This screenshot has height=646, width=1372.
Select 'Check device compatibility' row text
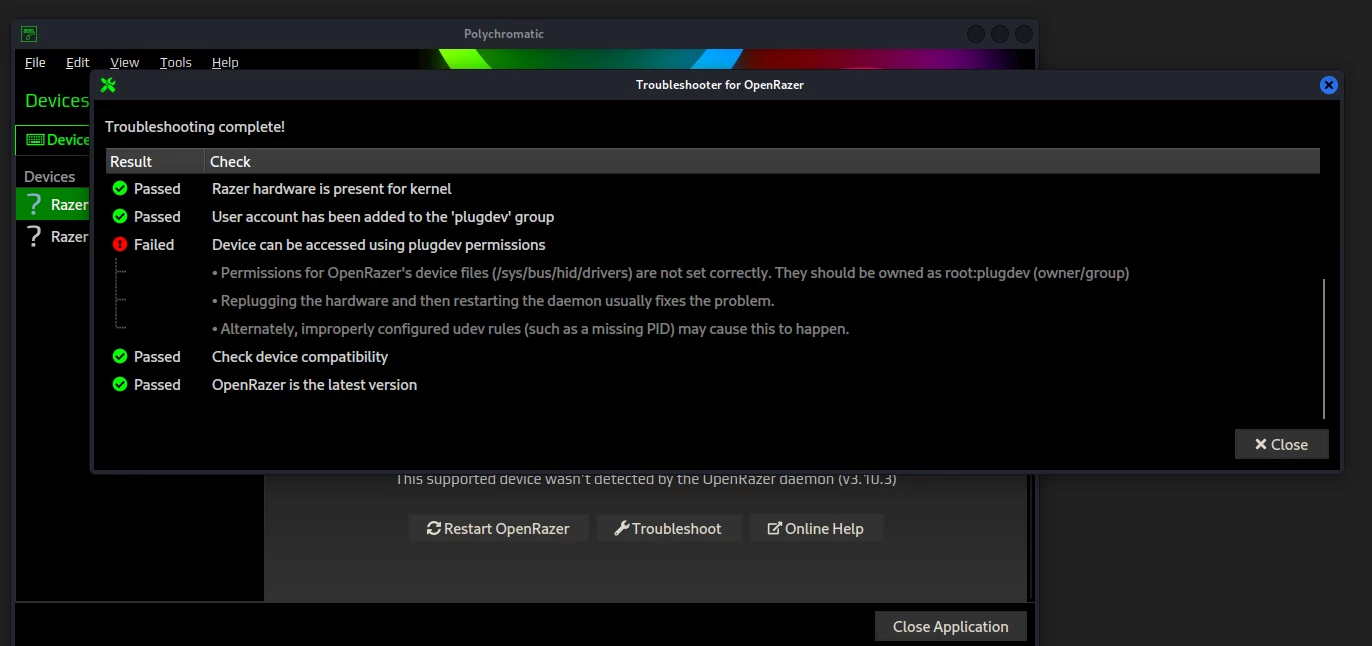click(300, 356)
